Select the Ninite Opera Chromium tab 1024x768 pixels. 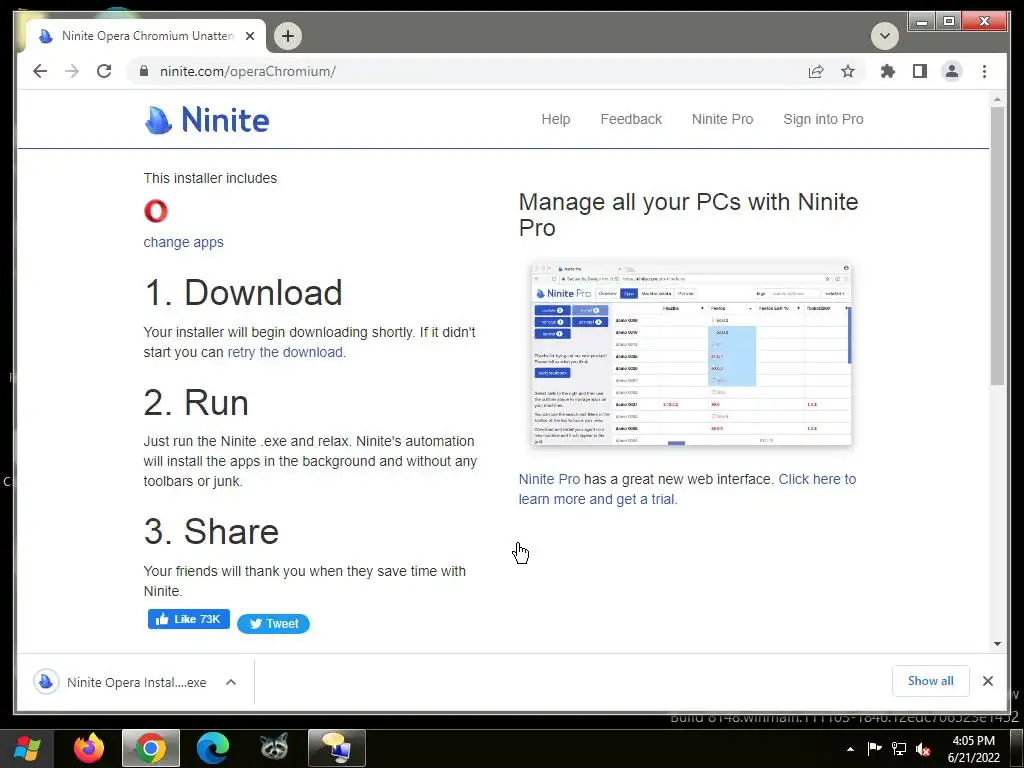pyautogui.click(x=146, y=36)
